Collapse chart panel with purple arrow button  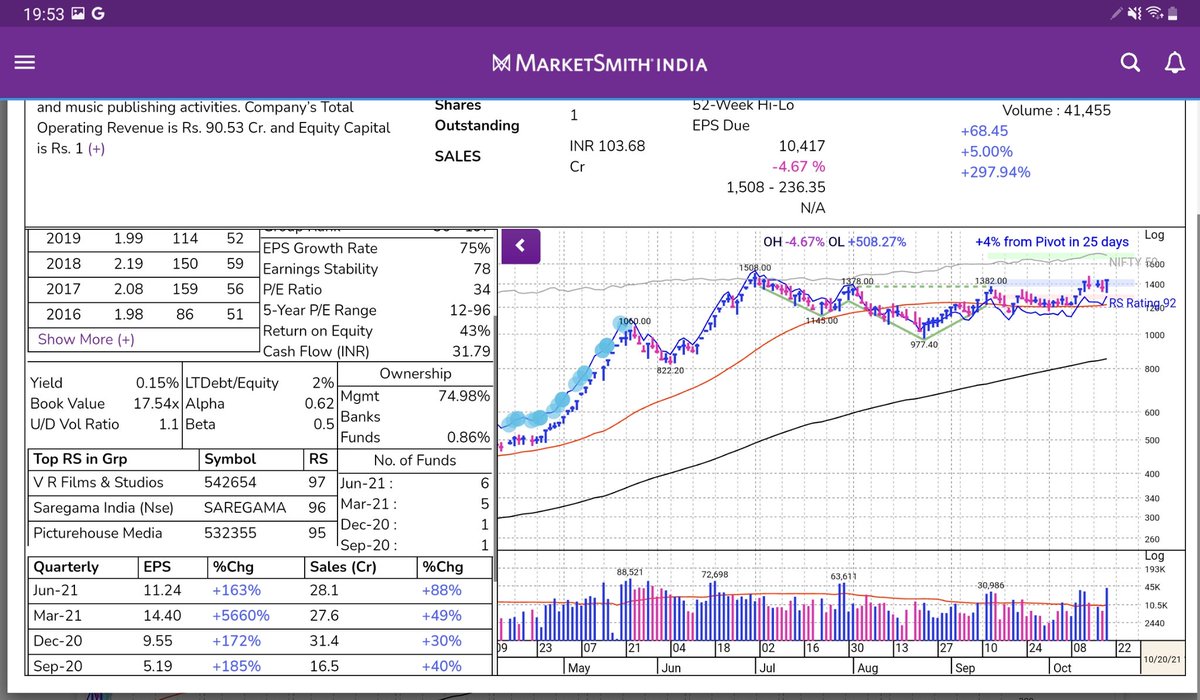(521, 245)
